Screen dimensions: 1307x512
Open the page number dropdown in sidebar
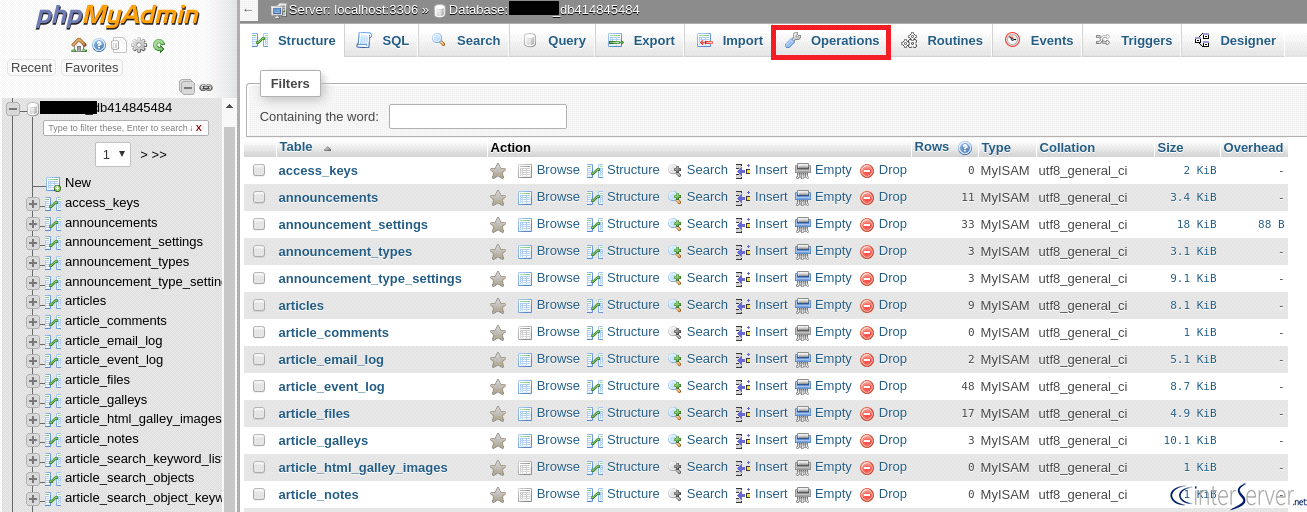113,154
